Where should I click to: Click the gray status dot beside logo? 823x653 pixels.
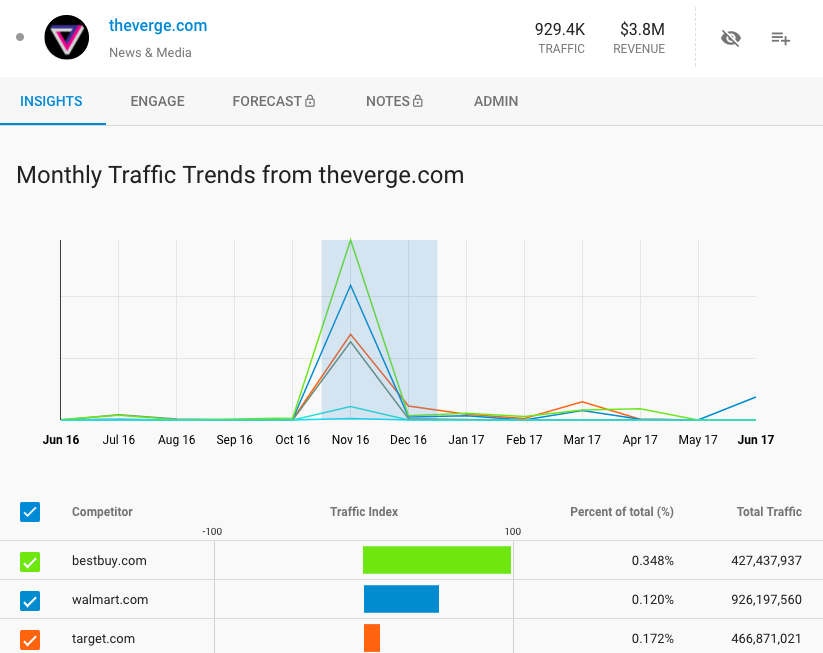(20, 37)
